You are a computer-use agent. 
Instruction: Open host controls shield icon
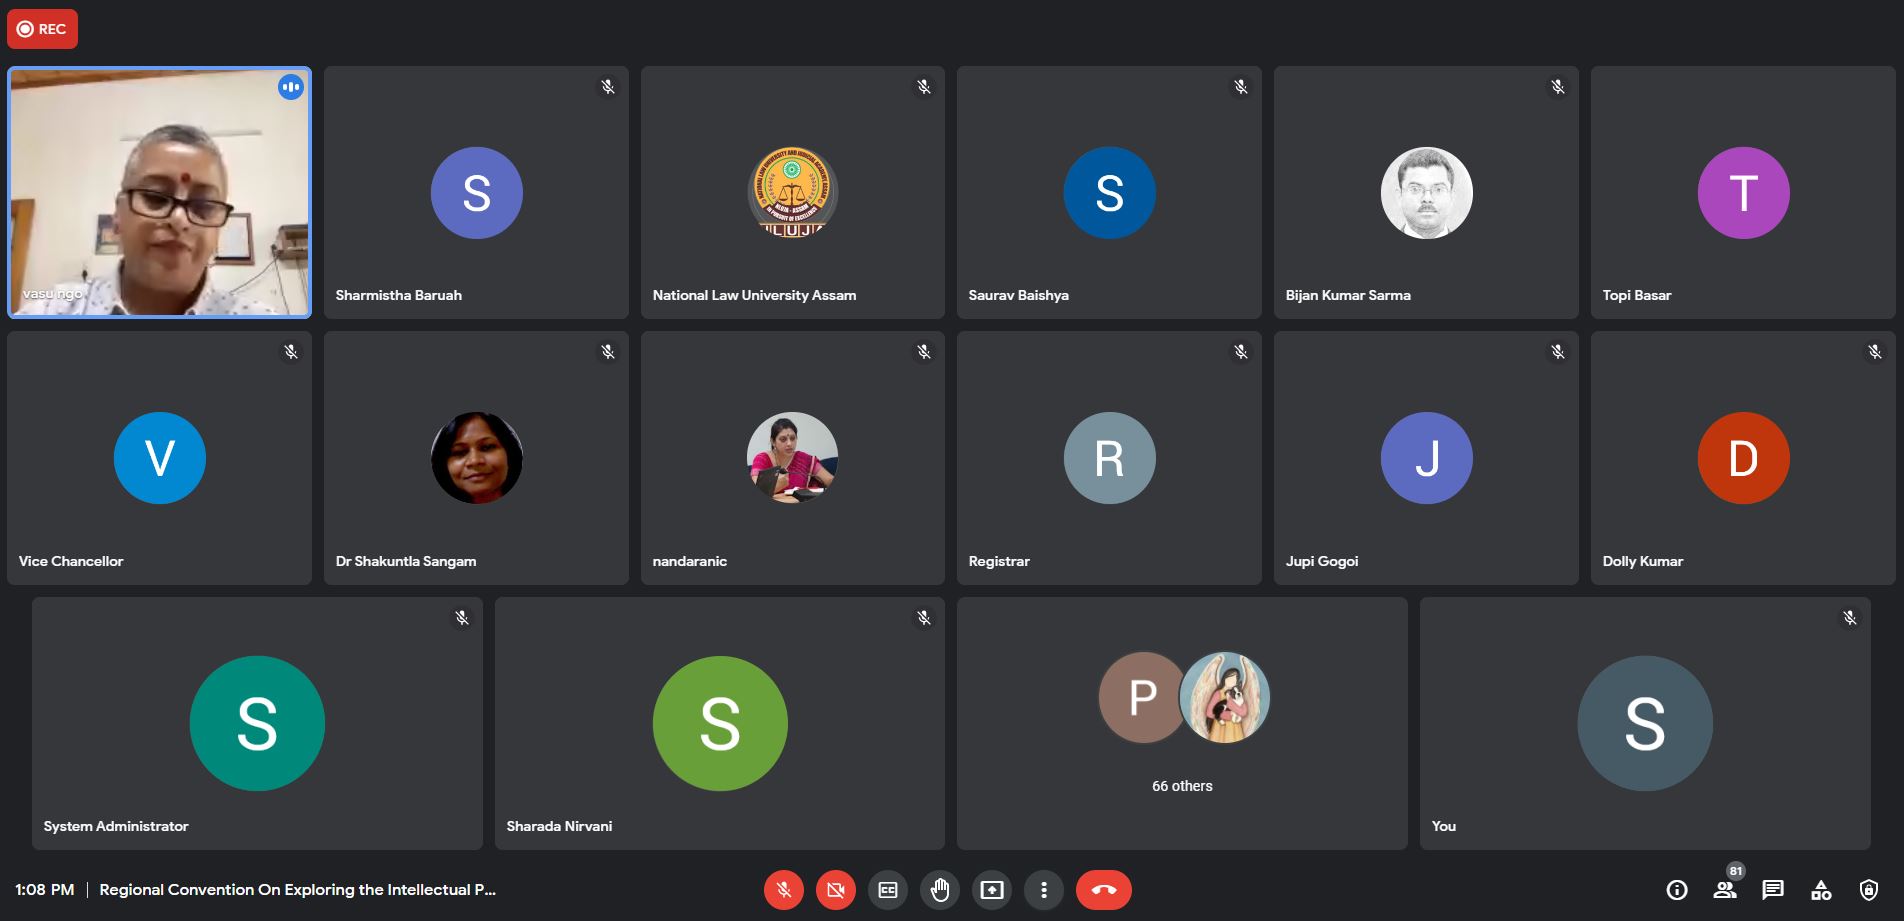[x=1868, y=890]
